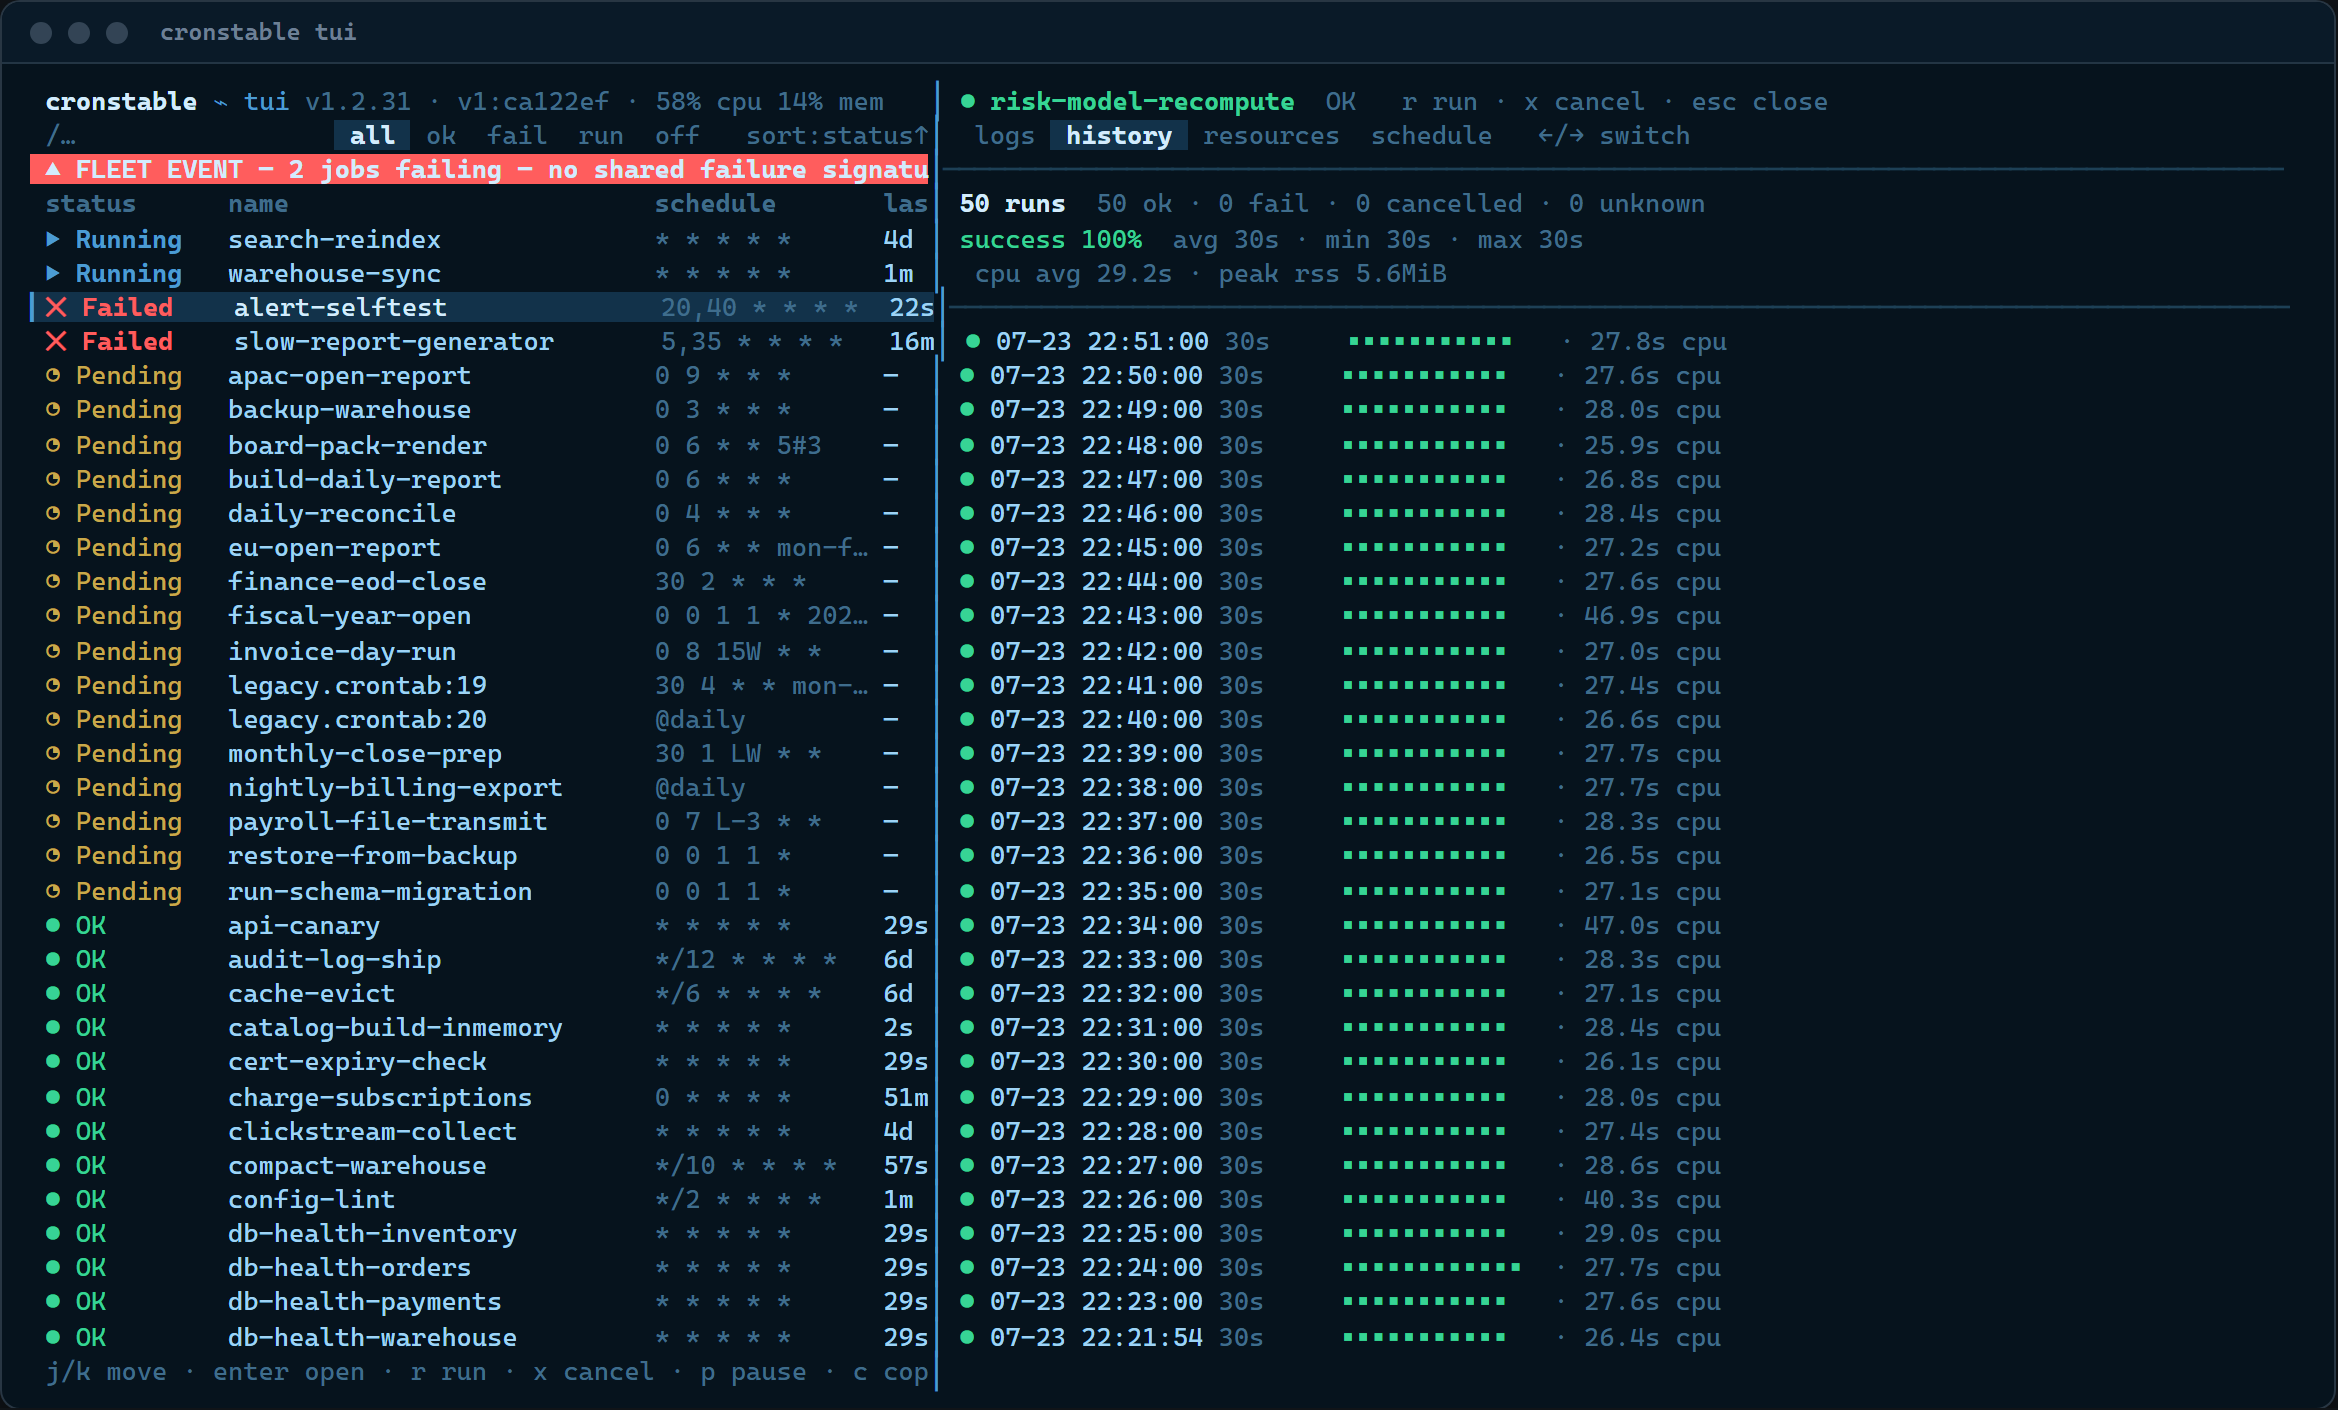Toggle the sort:status order indicator
The image size is (2338, 1410).
[x=838, y=135]
